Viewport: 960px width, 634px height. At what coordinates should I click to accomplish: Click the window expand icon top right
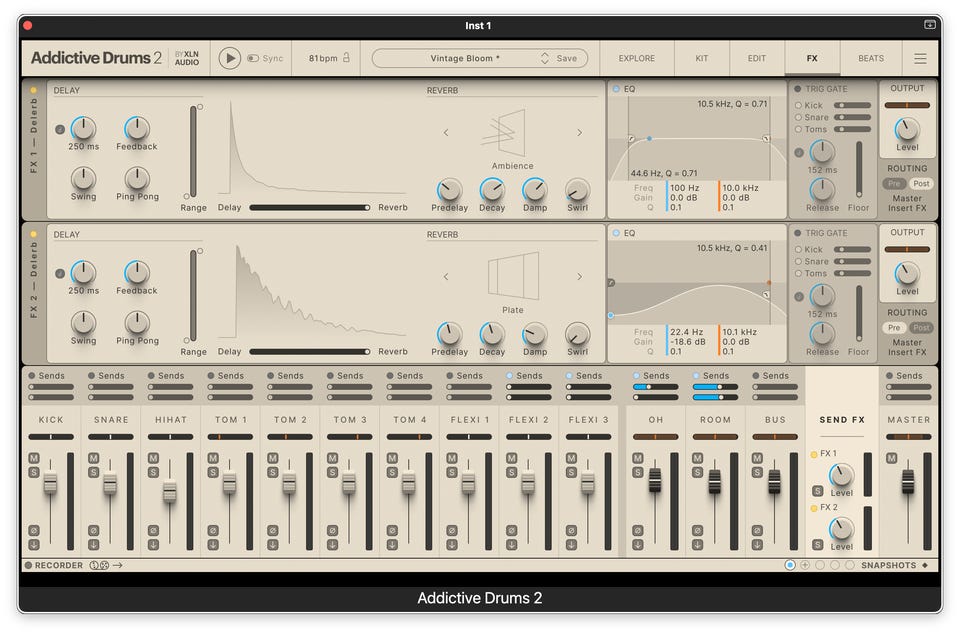(x=929, y=24)
